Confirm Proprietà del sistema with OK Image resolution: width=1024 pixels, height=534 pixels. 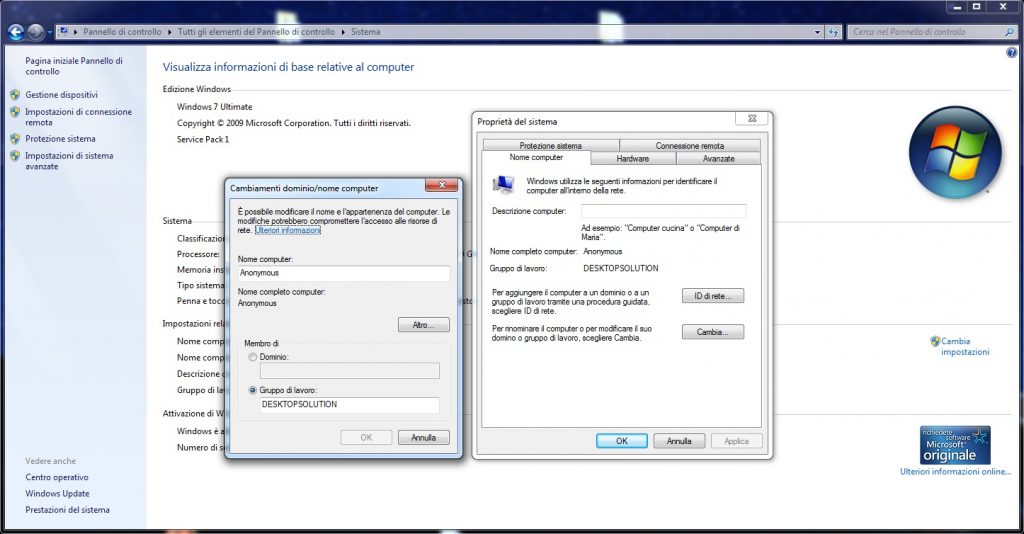pos(622,441)
